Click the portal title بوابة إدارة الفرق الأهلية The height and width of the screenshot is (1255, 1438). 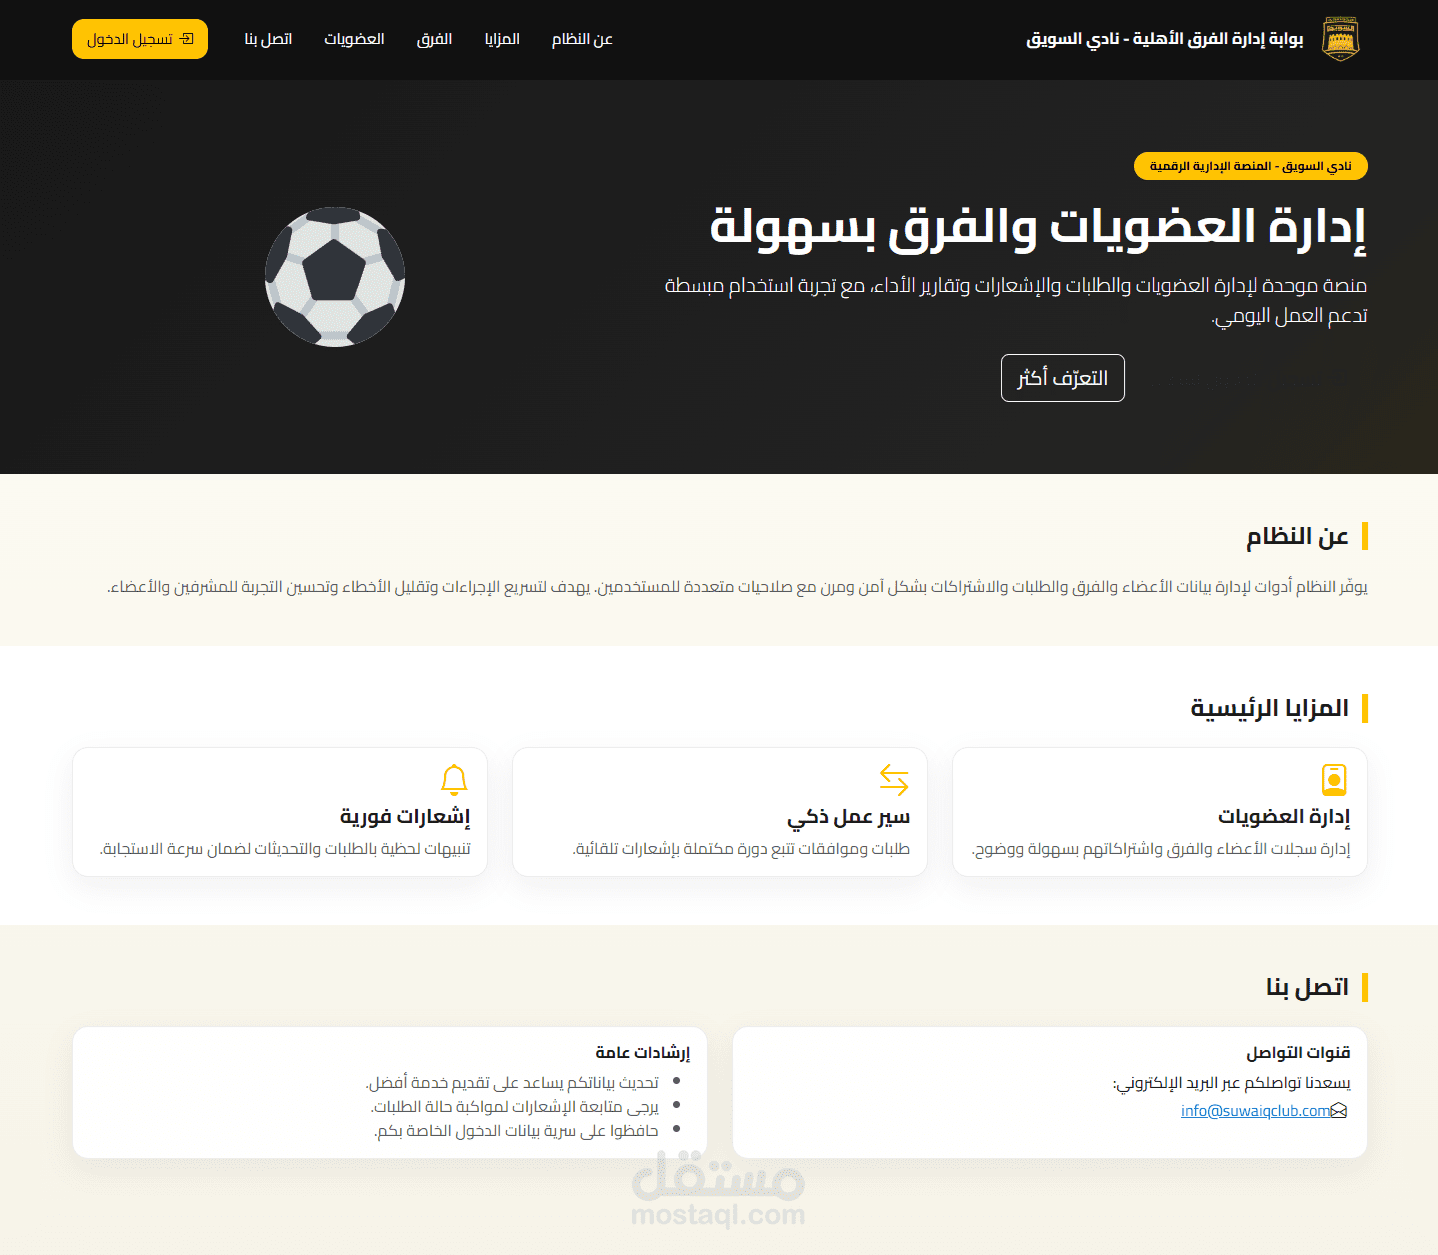[1165, 39]
